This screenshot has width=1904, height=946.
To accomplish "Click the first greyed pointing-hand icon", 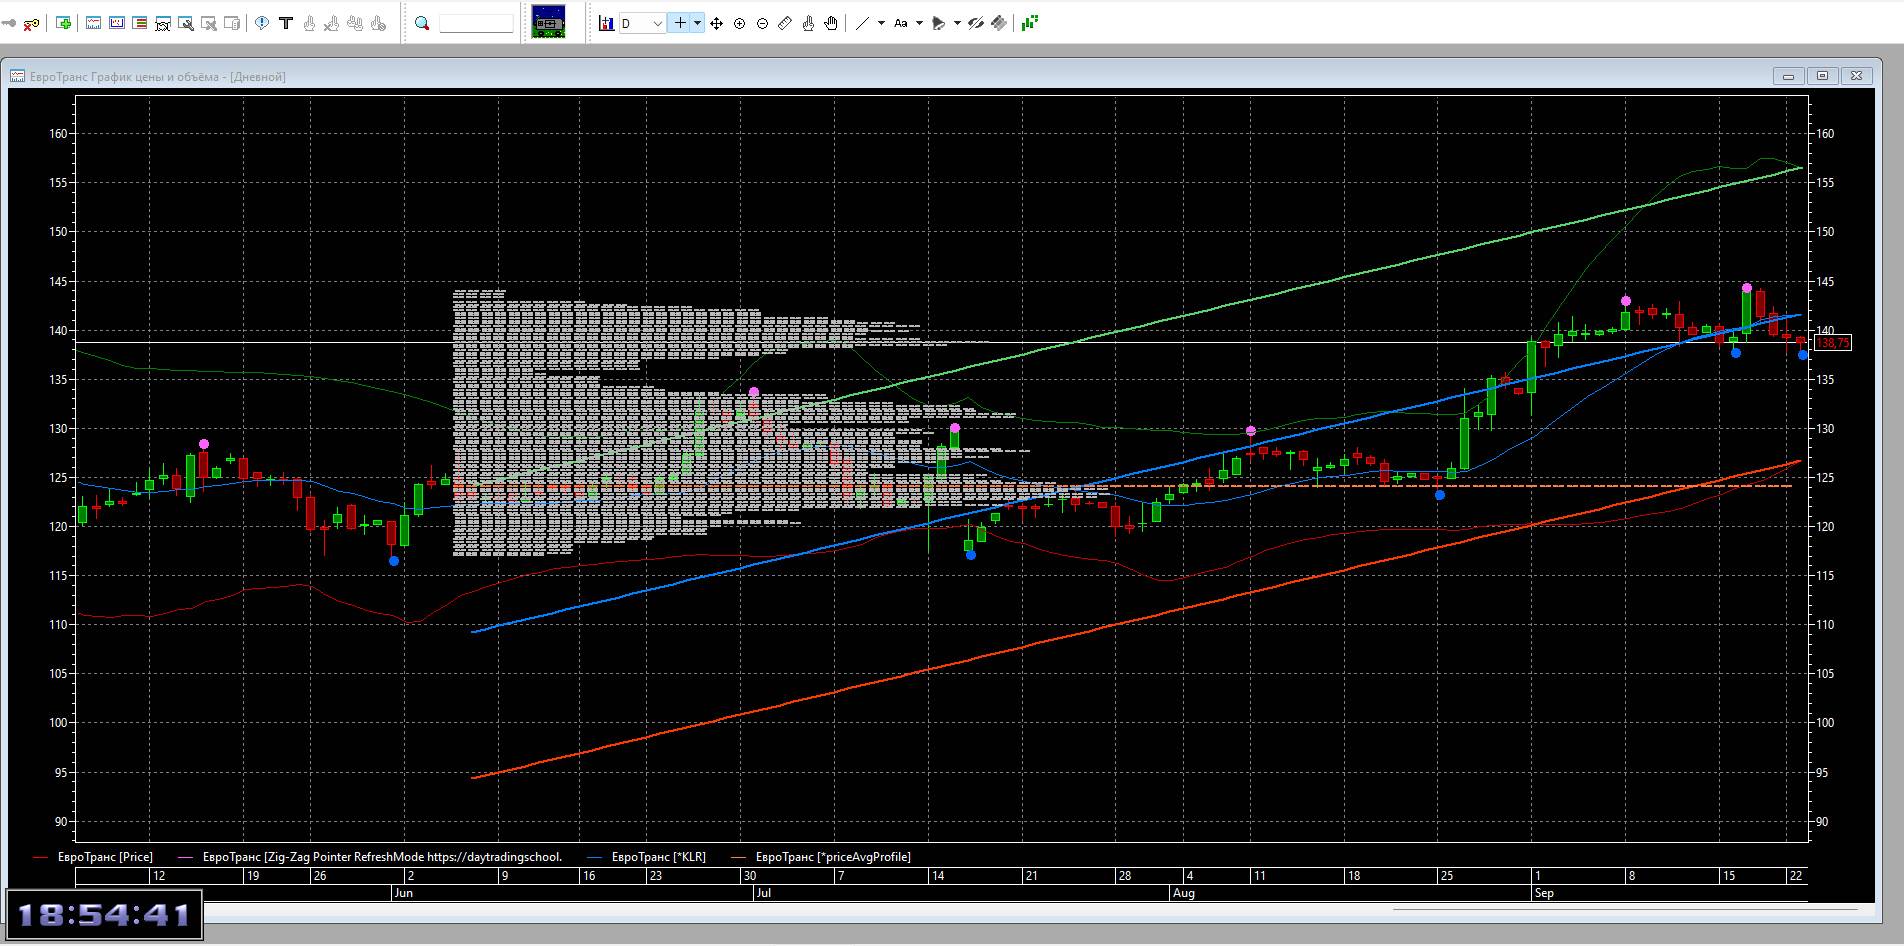I will click(309, 23).
